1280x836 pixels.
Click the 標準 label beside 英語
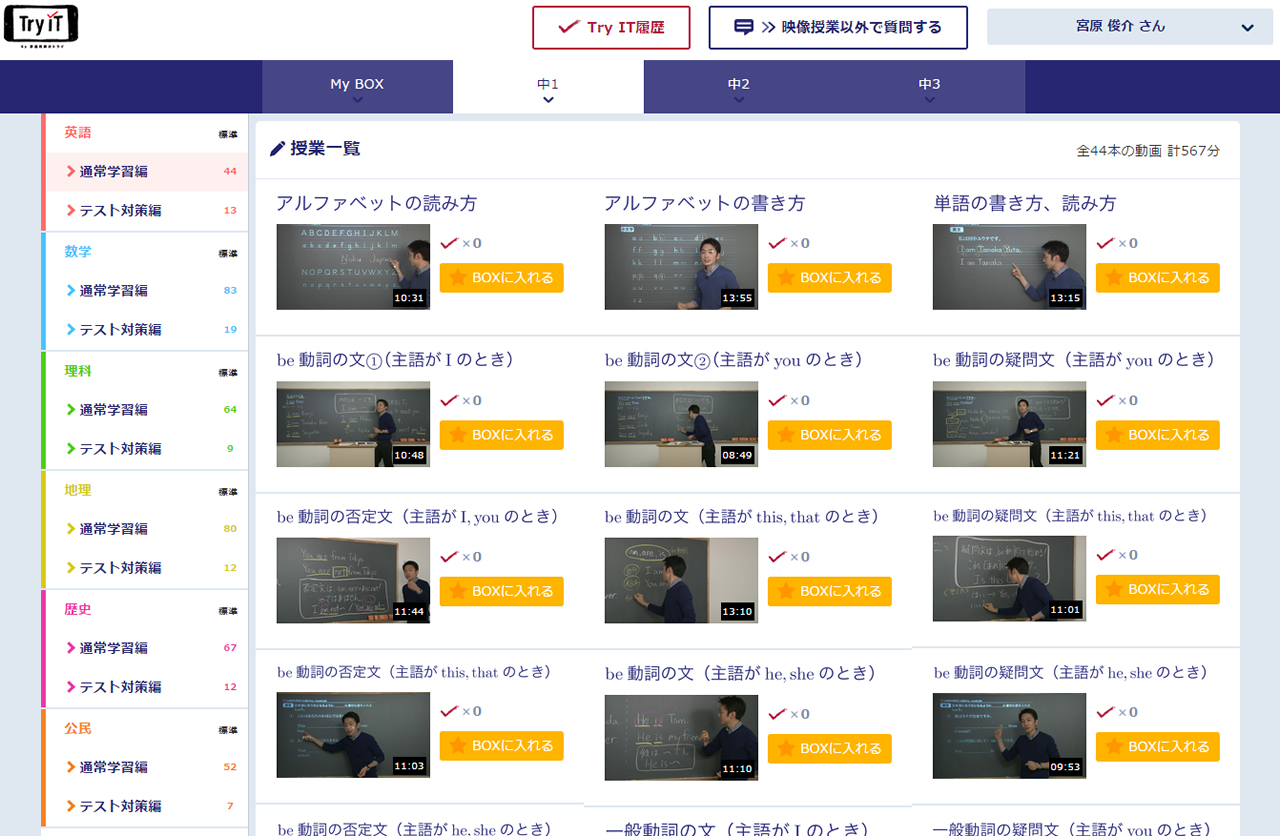[x=228, y=134]
